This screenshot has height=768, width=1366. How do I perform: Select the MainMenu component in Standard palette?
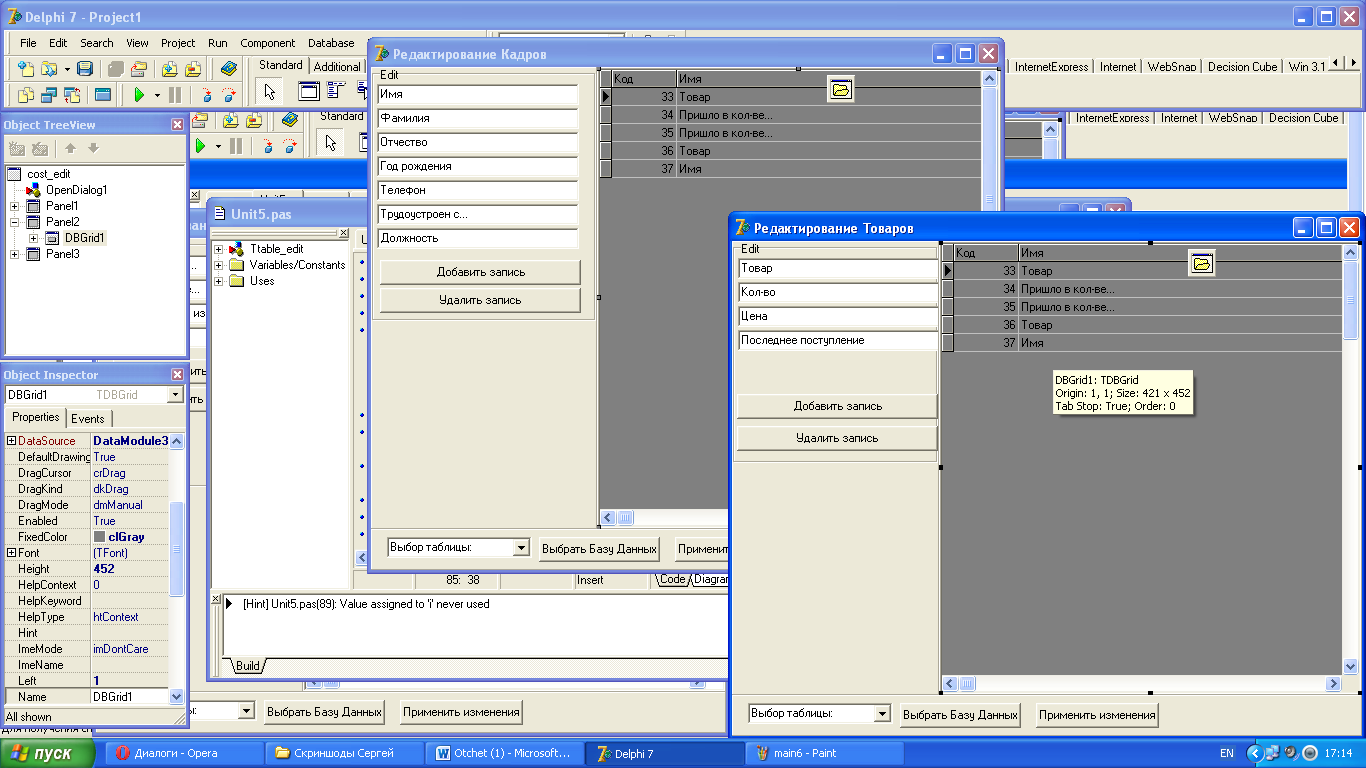point(338,92)
